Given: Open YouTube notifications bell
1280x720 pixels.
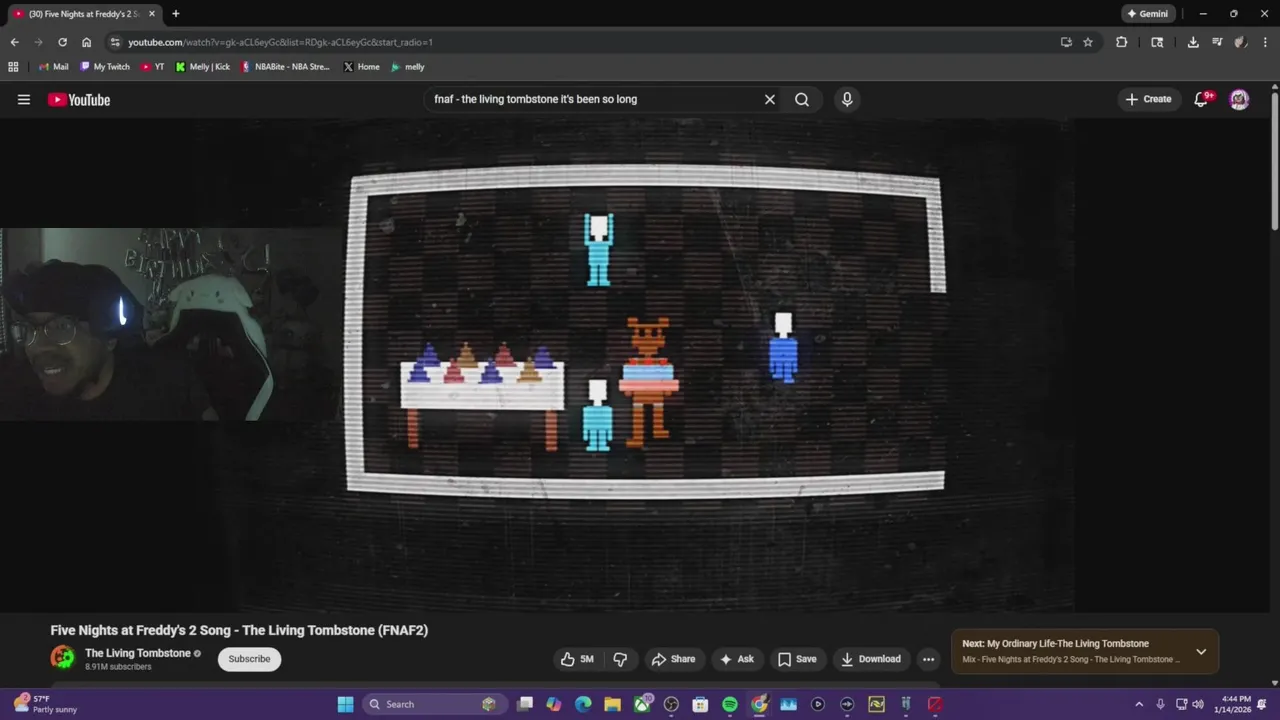Looking at the screenshot, I should 1201,99.
